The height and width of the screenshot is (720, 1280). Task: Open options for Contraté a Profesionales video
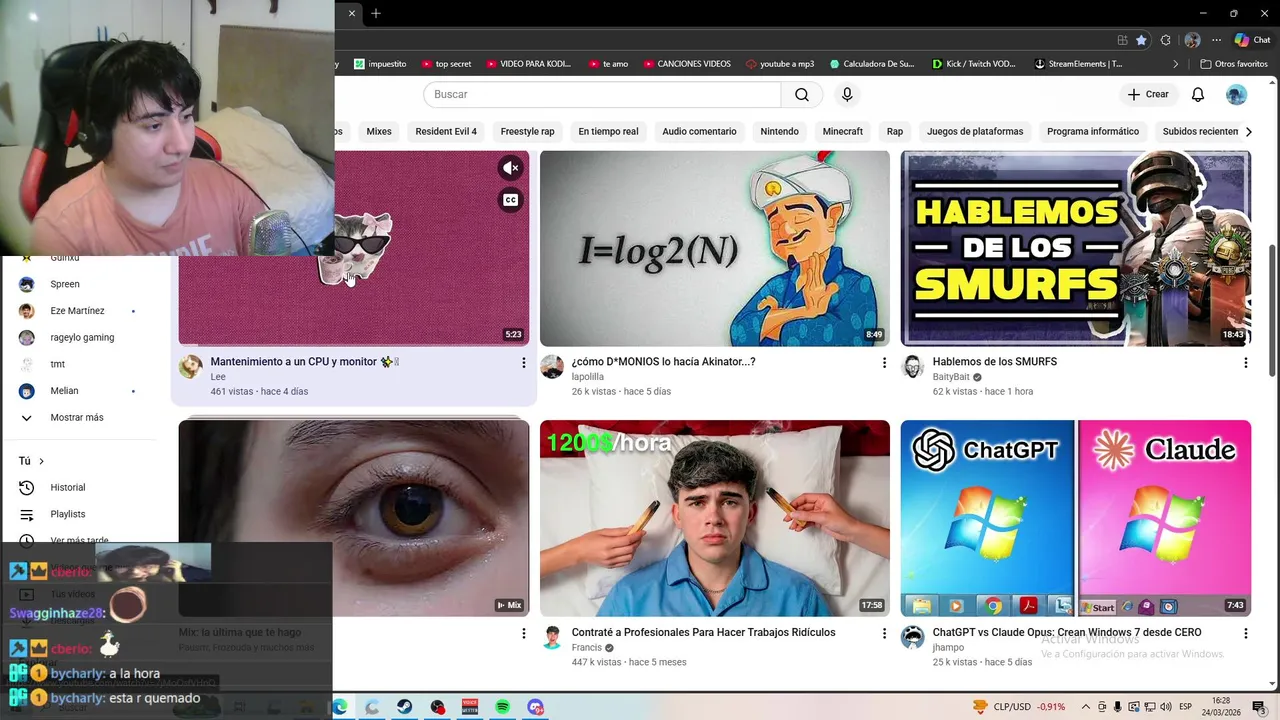coord(884,633)
